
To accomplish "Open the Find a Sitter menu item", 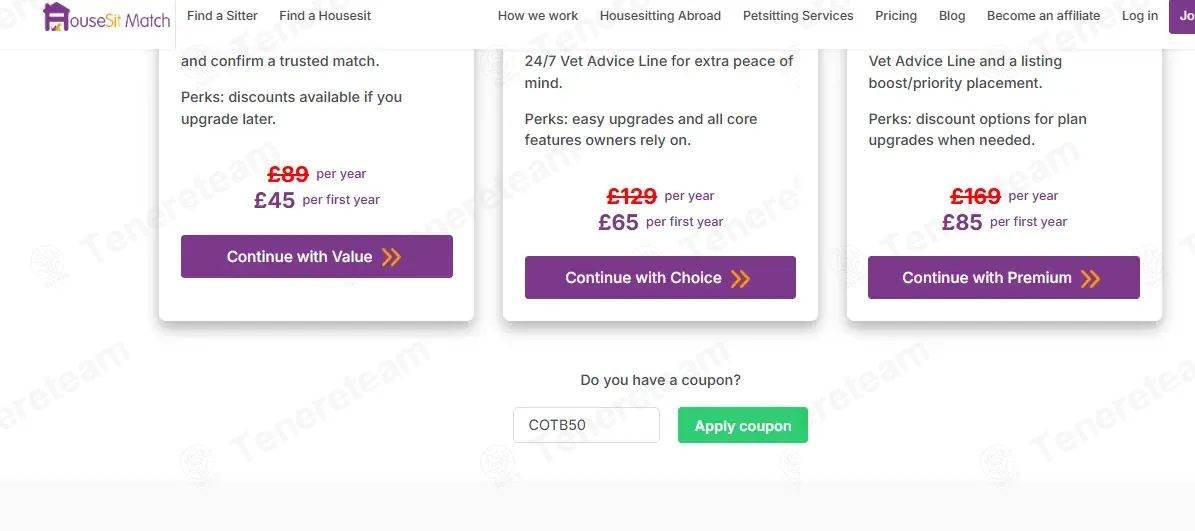I will point(223,15).
